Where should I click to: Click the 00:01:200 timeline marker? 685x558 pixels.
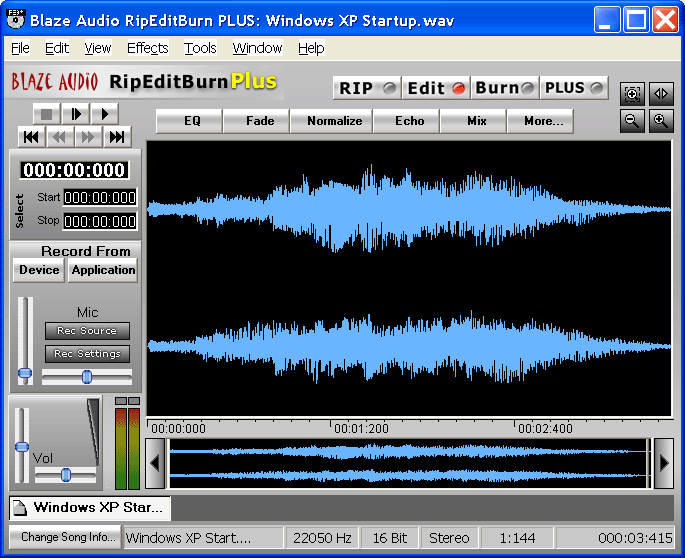coord(361,429)
